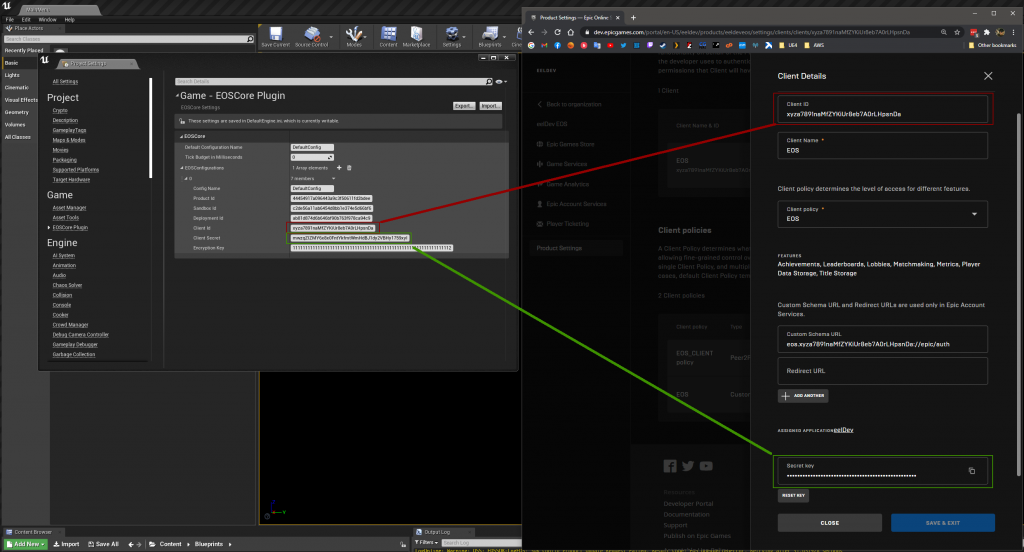This screenshot has width=1024, height=552.
Task: Open Chrome three-dot menu
Action: [x=1014, y=32]
